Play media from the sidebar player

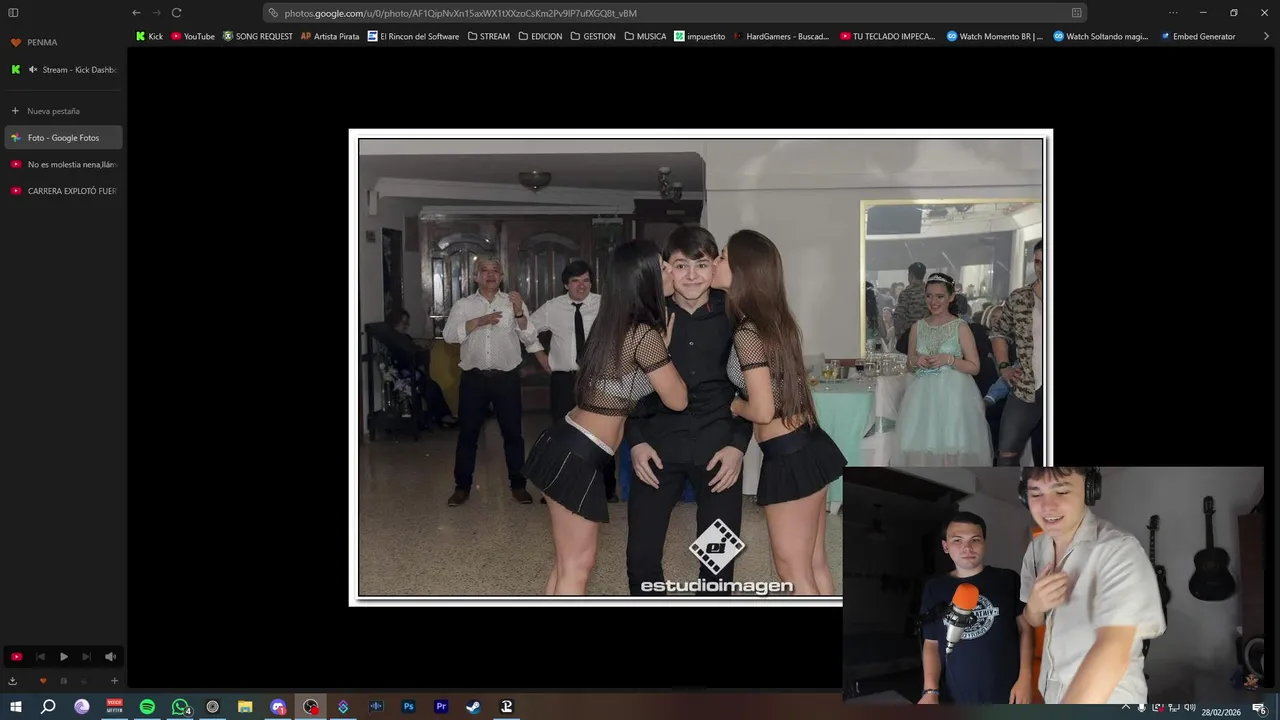point(63,657)
